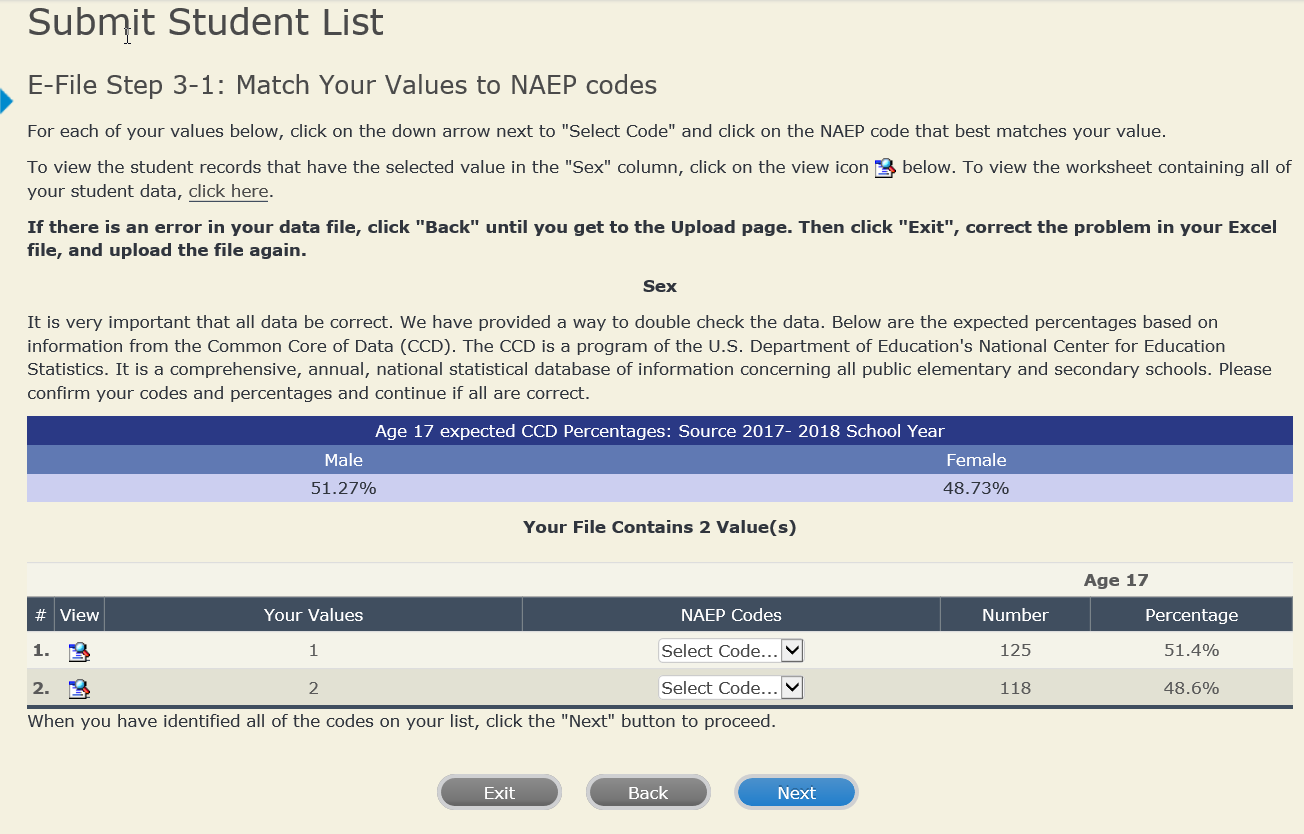Click the "Submit Student List" page heading
Image resolution: width=1304 pixels, height=834 pixels.
206,22
